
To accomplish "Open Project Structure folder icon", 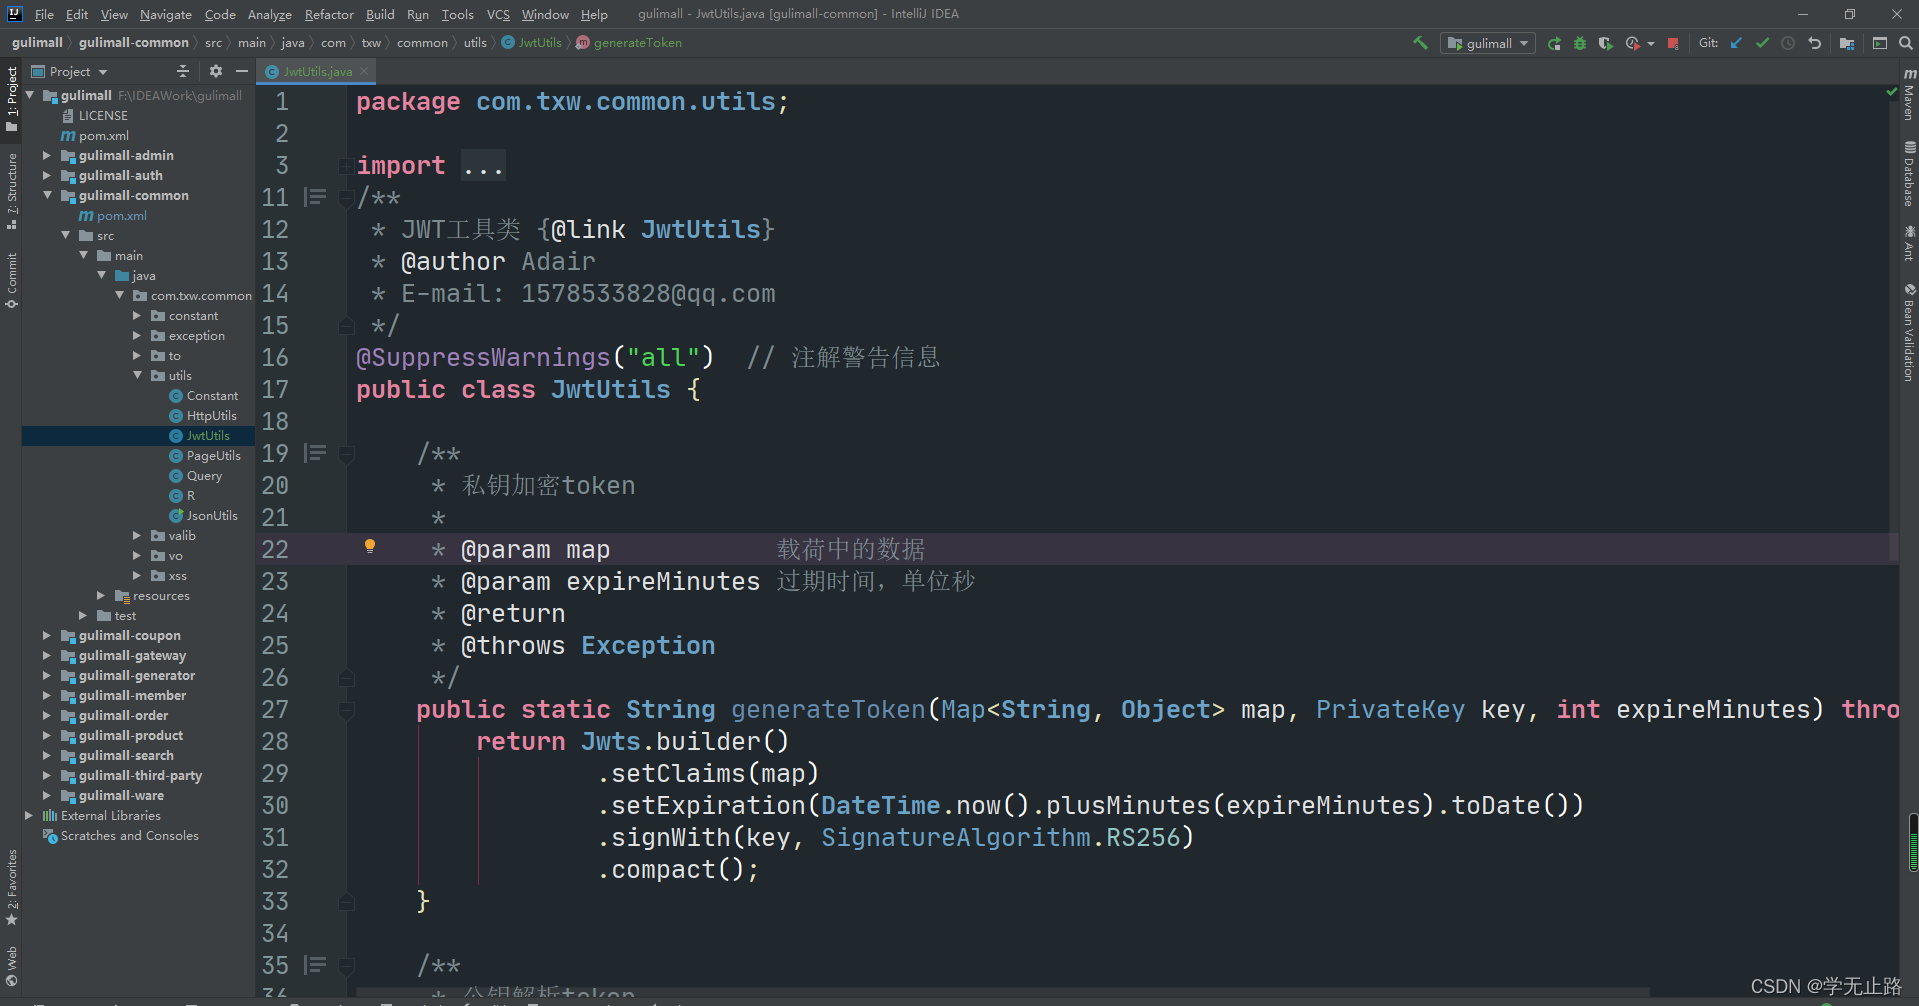I will point(1847,43).
